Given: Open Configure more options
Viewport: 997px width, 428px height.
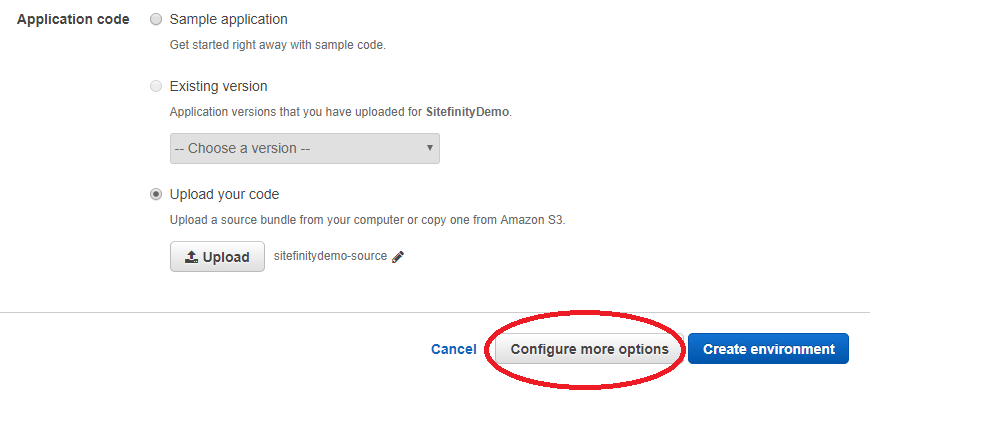Looking at the screenshot, I should click(x=589, y=349).
